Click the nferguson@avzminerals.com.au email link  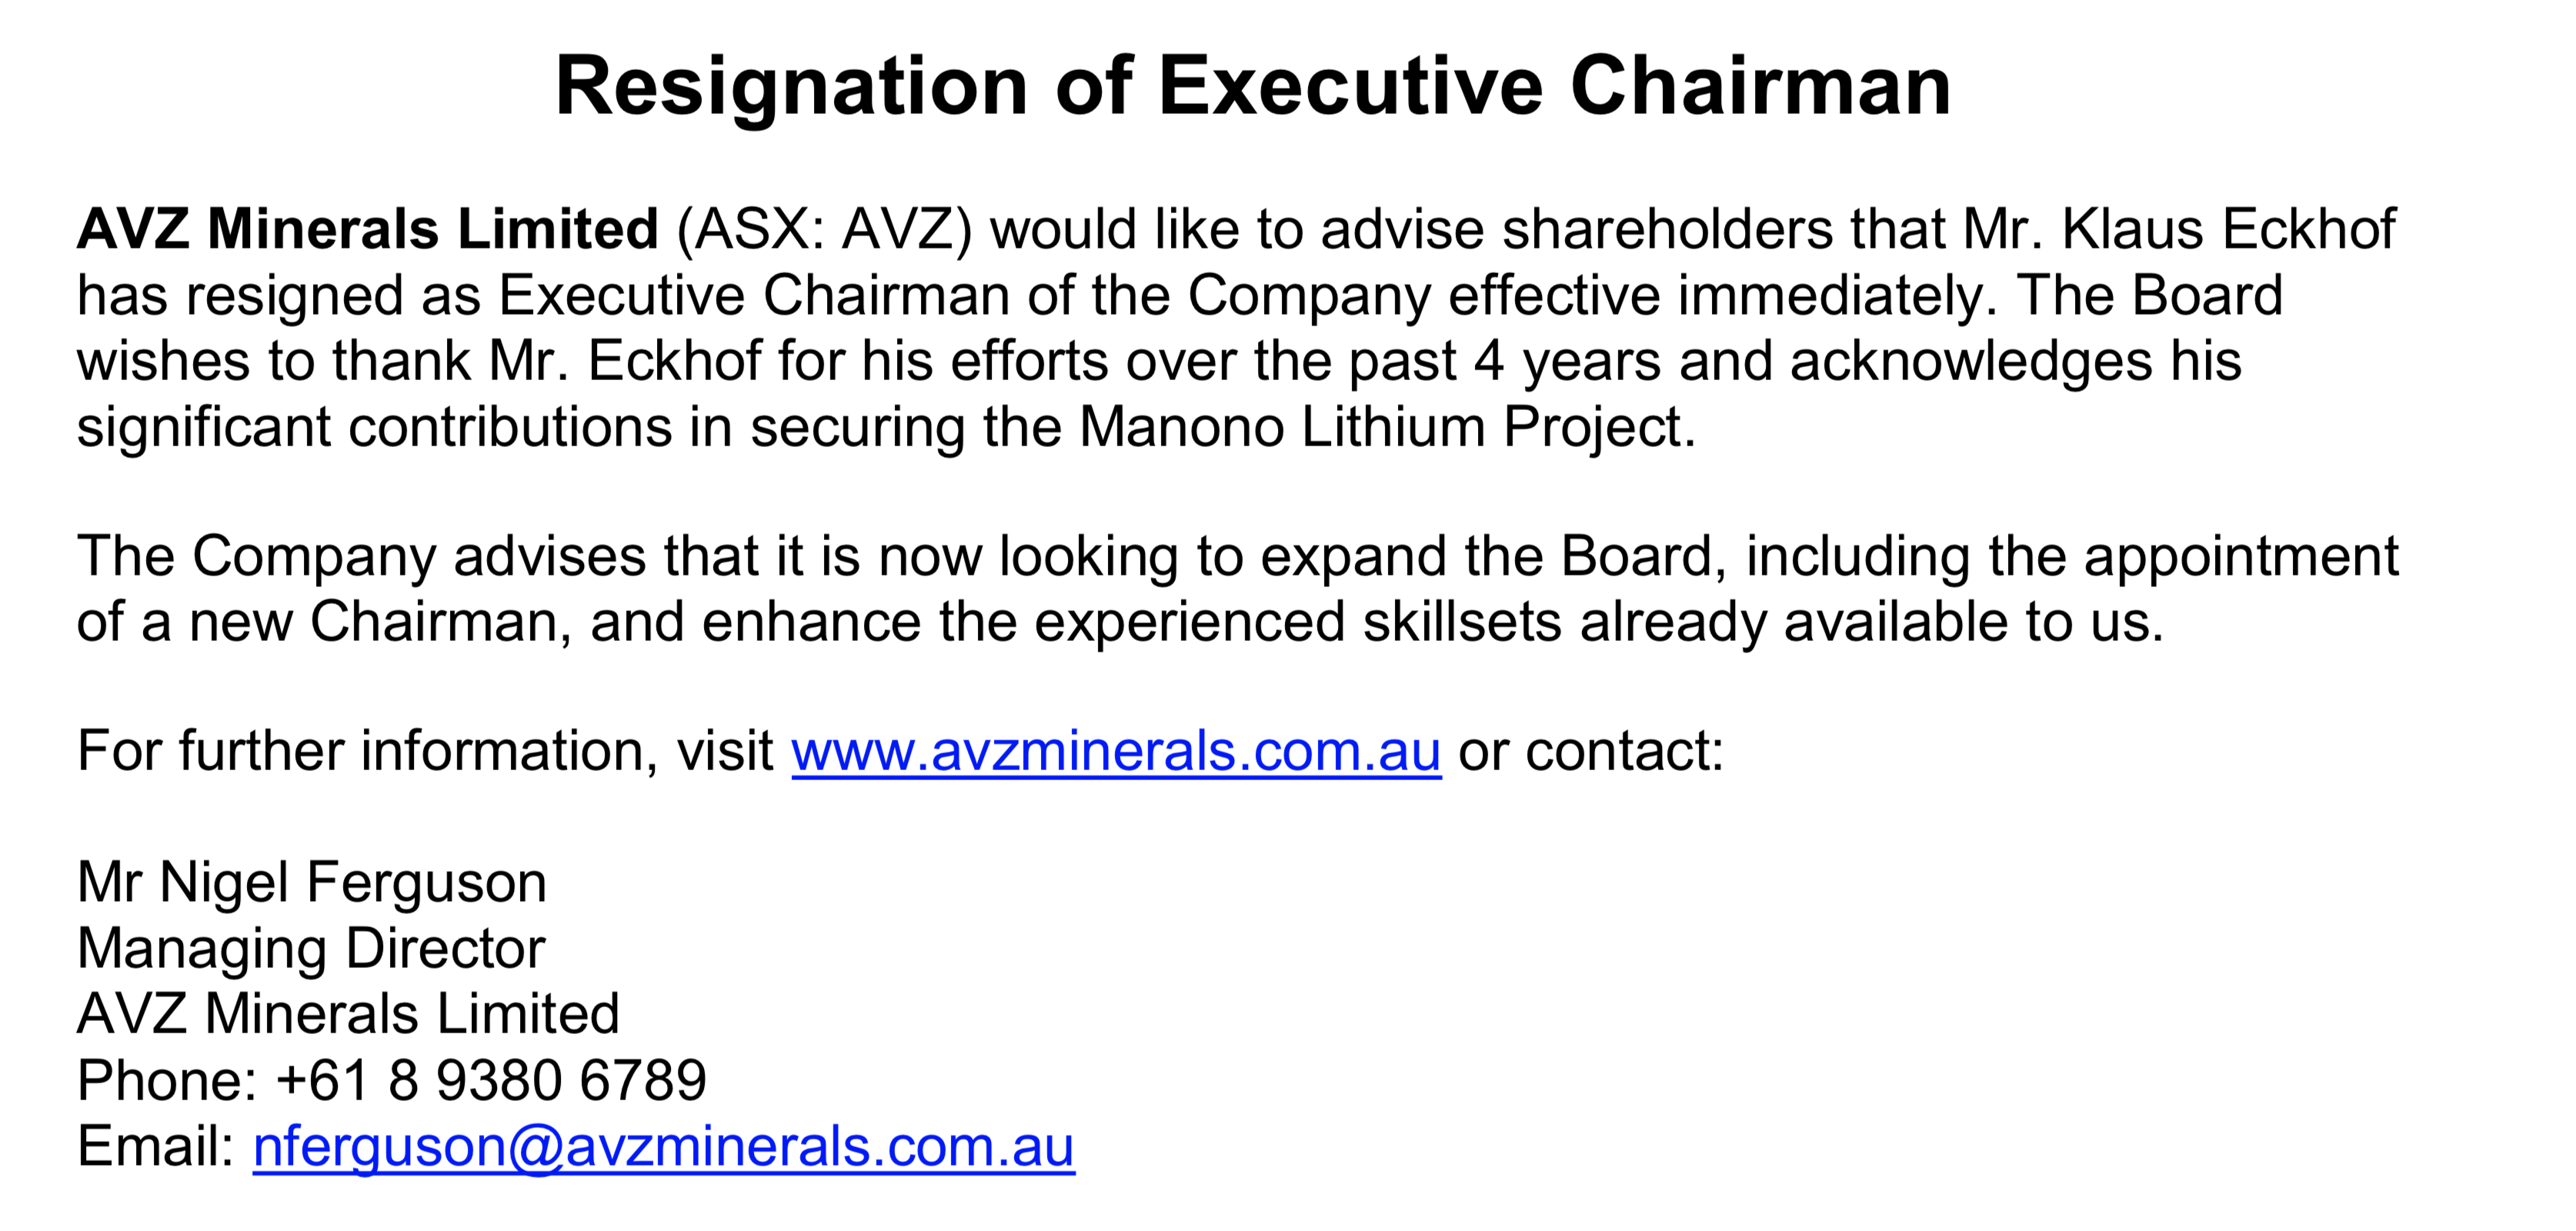pyautogui.click(x=664, y=1146)
